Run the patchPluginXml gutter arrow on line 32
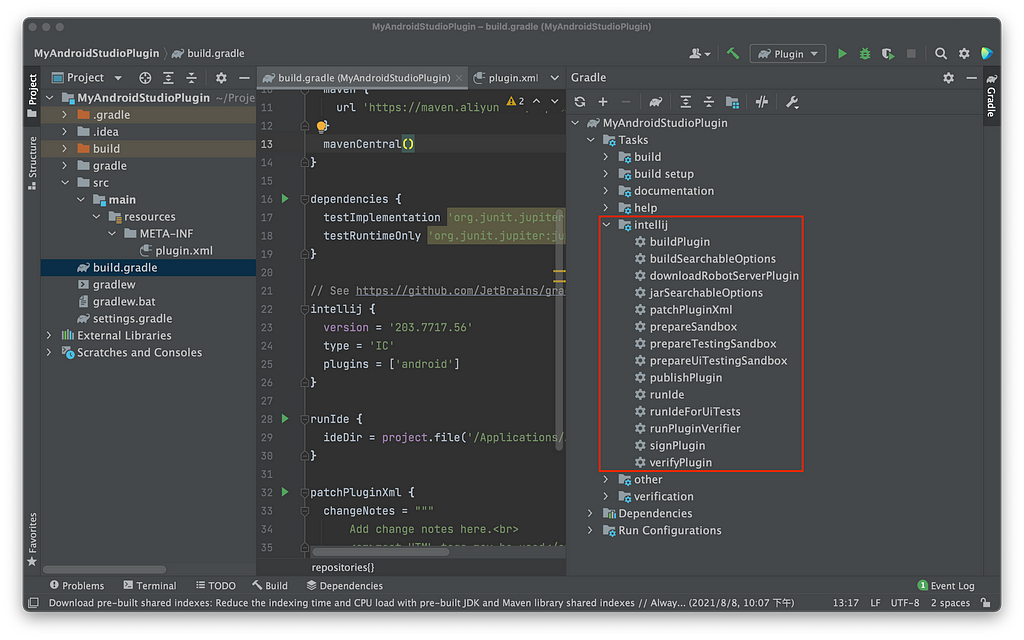 tap(285, 492)
